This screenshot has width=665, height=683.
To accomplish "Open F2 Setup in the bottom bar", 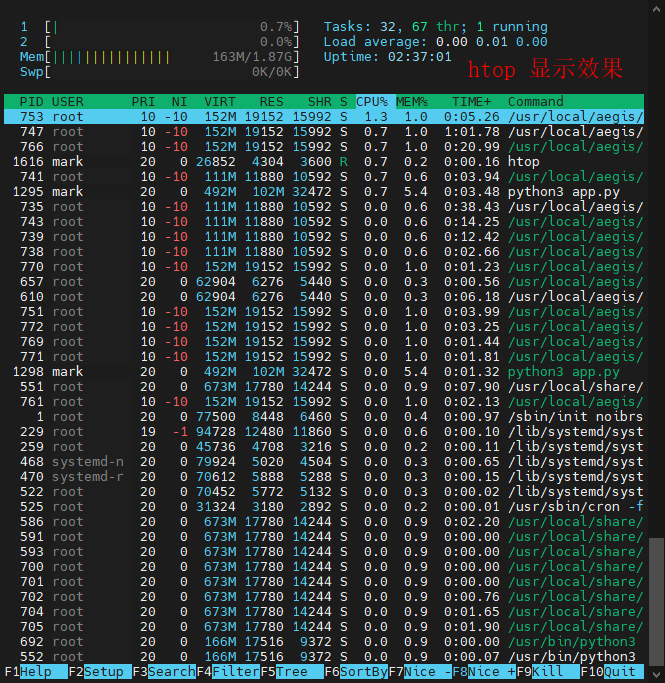I will point(100,671).
